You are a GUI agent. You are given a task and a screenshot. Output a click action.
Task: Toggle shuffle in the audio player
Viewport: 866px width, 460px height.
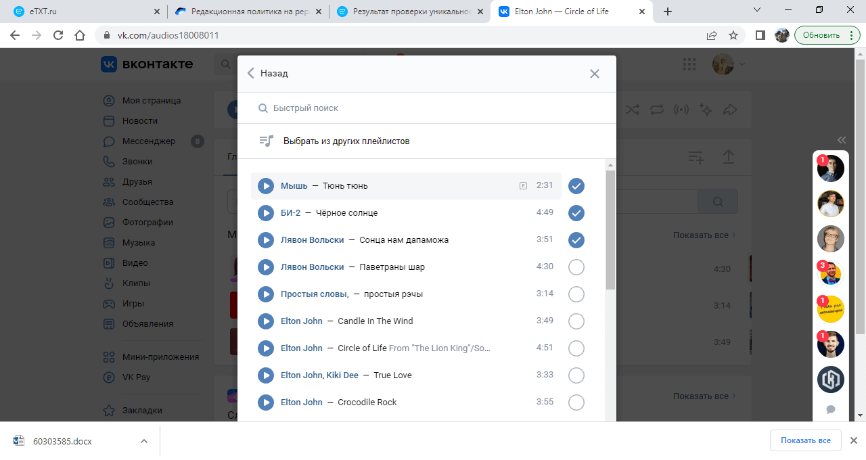(632, 110)
